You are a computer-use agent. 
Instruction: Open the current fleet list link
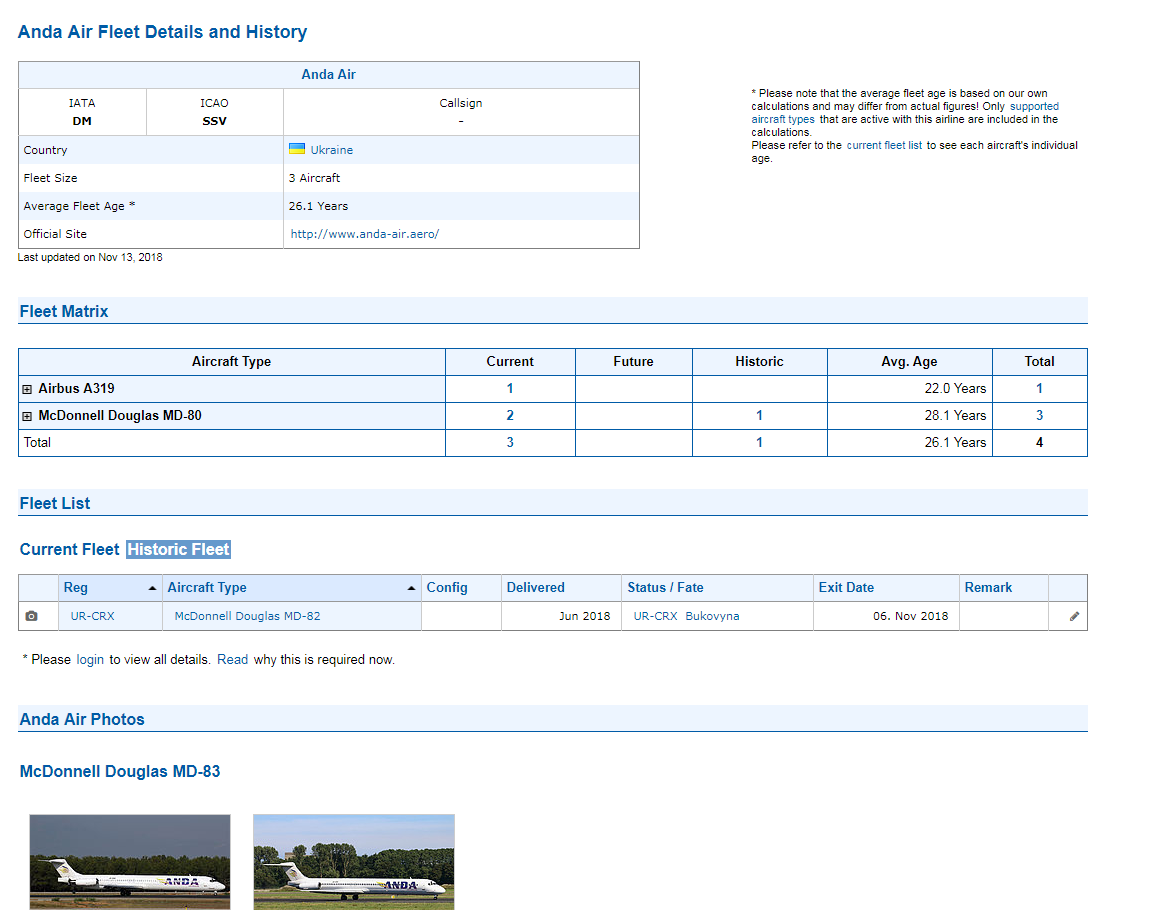coord(884,145)
